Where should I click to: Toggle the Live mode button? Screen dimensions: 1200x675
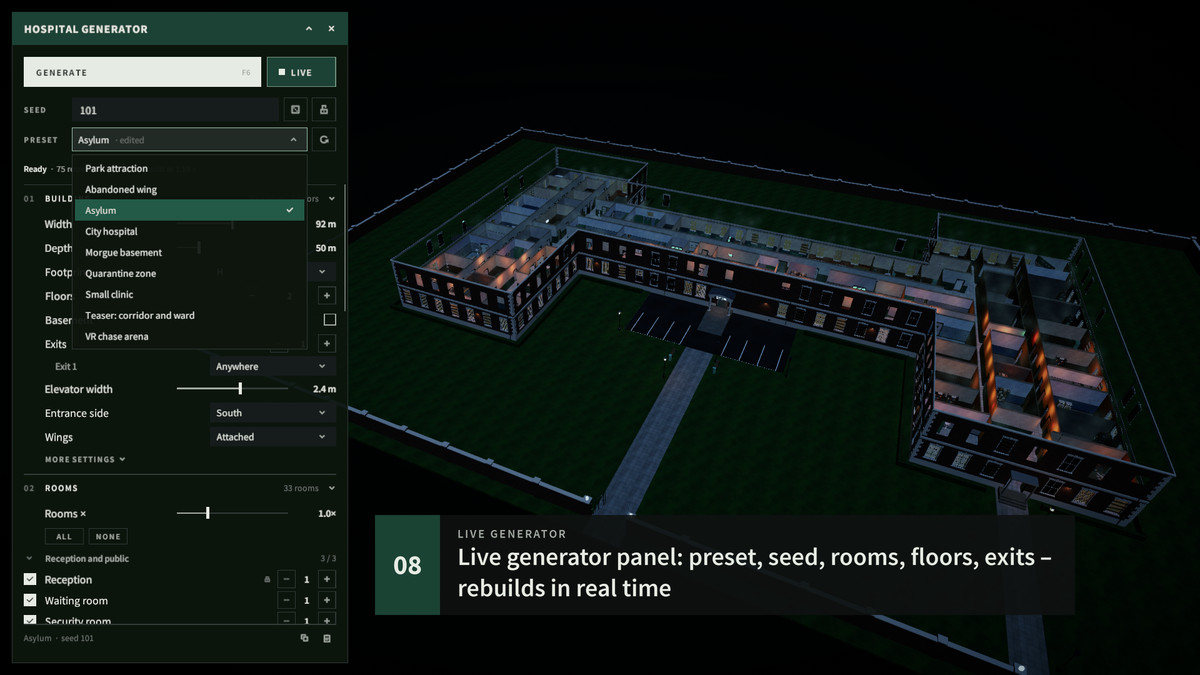(301, 72)
